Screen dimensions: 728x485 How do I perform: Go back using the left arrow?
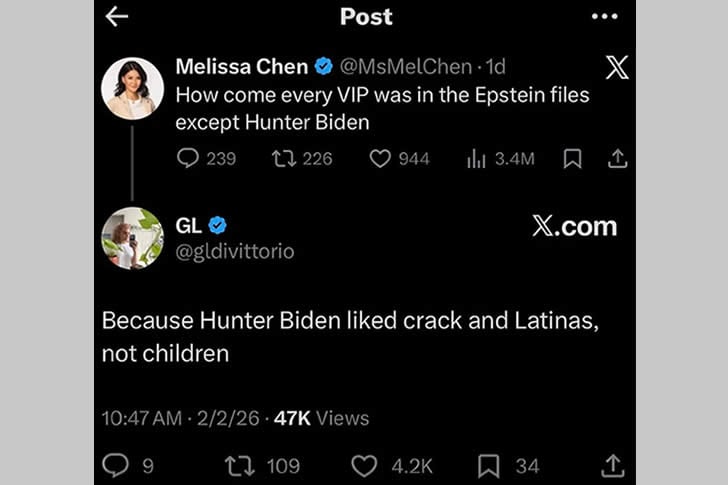[x=117, y=16]
